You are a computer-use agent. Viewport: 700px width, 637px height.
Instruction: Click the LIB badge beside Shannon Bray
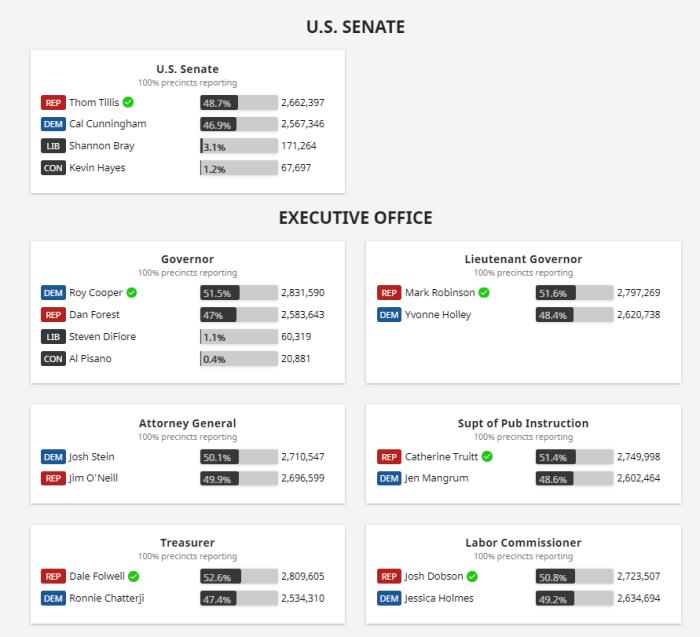point(53,146)
